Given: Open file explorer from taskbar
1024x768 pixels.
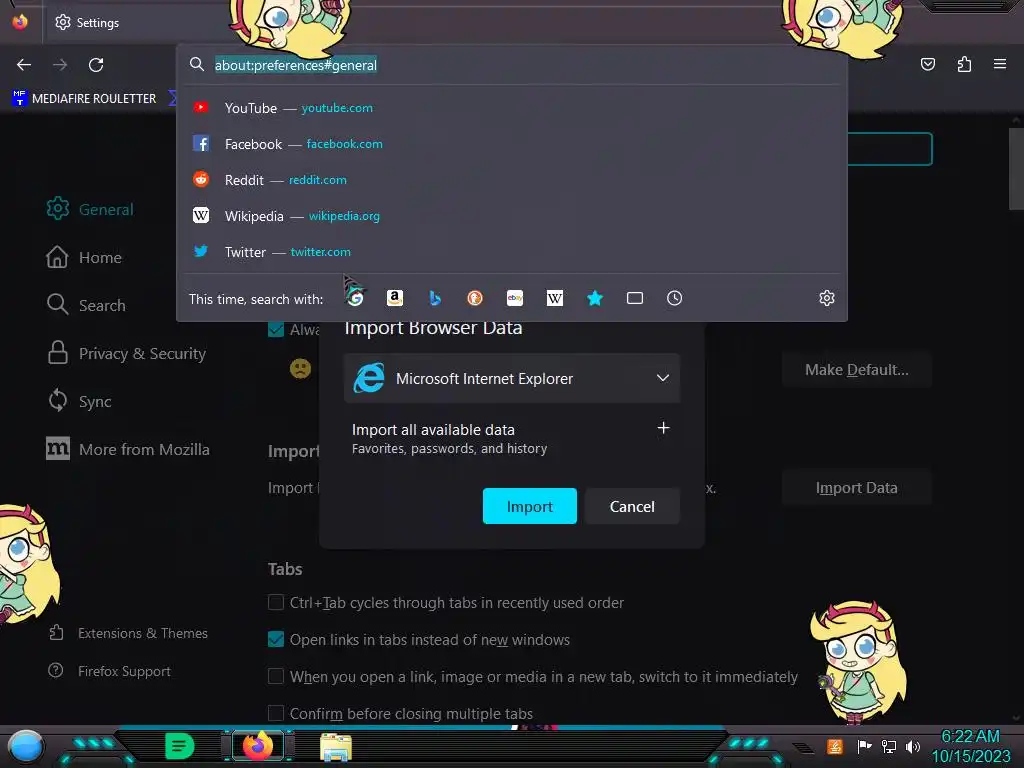Looking at the screenshot, I should [x=336, y=747].
